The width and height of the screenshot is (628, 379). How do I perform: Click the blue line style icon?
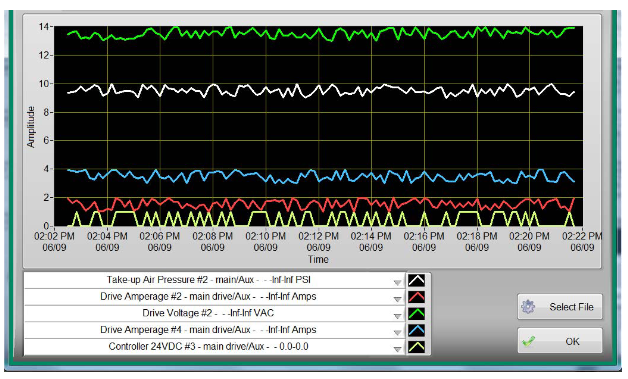(x=416, y=330)
